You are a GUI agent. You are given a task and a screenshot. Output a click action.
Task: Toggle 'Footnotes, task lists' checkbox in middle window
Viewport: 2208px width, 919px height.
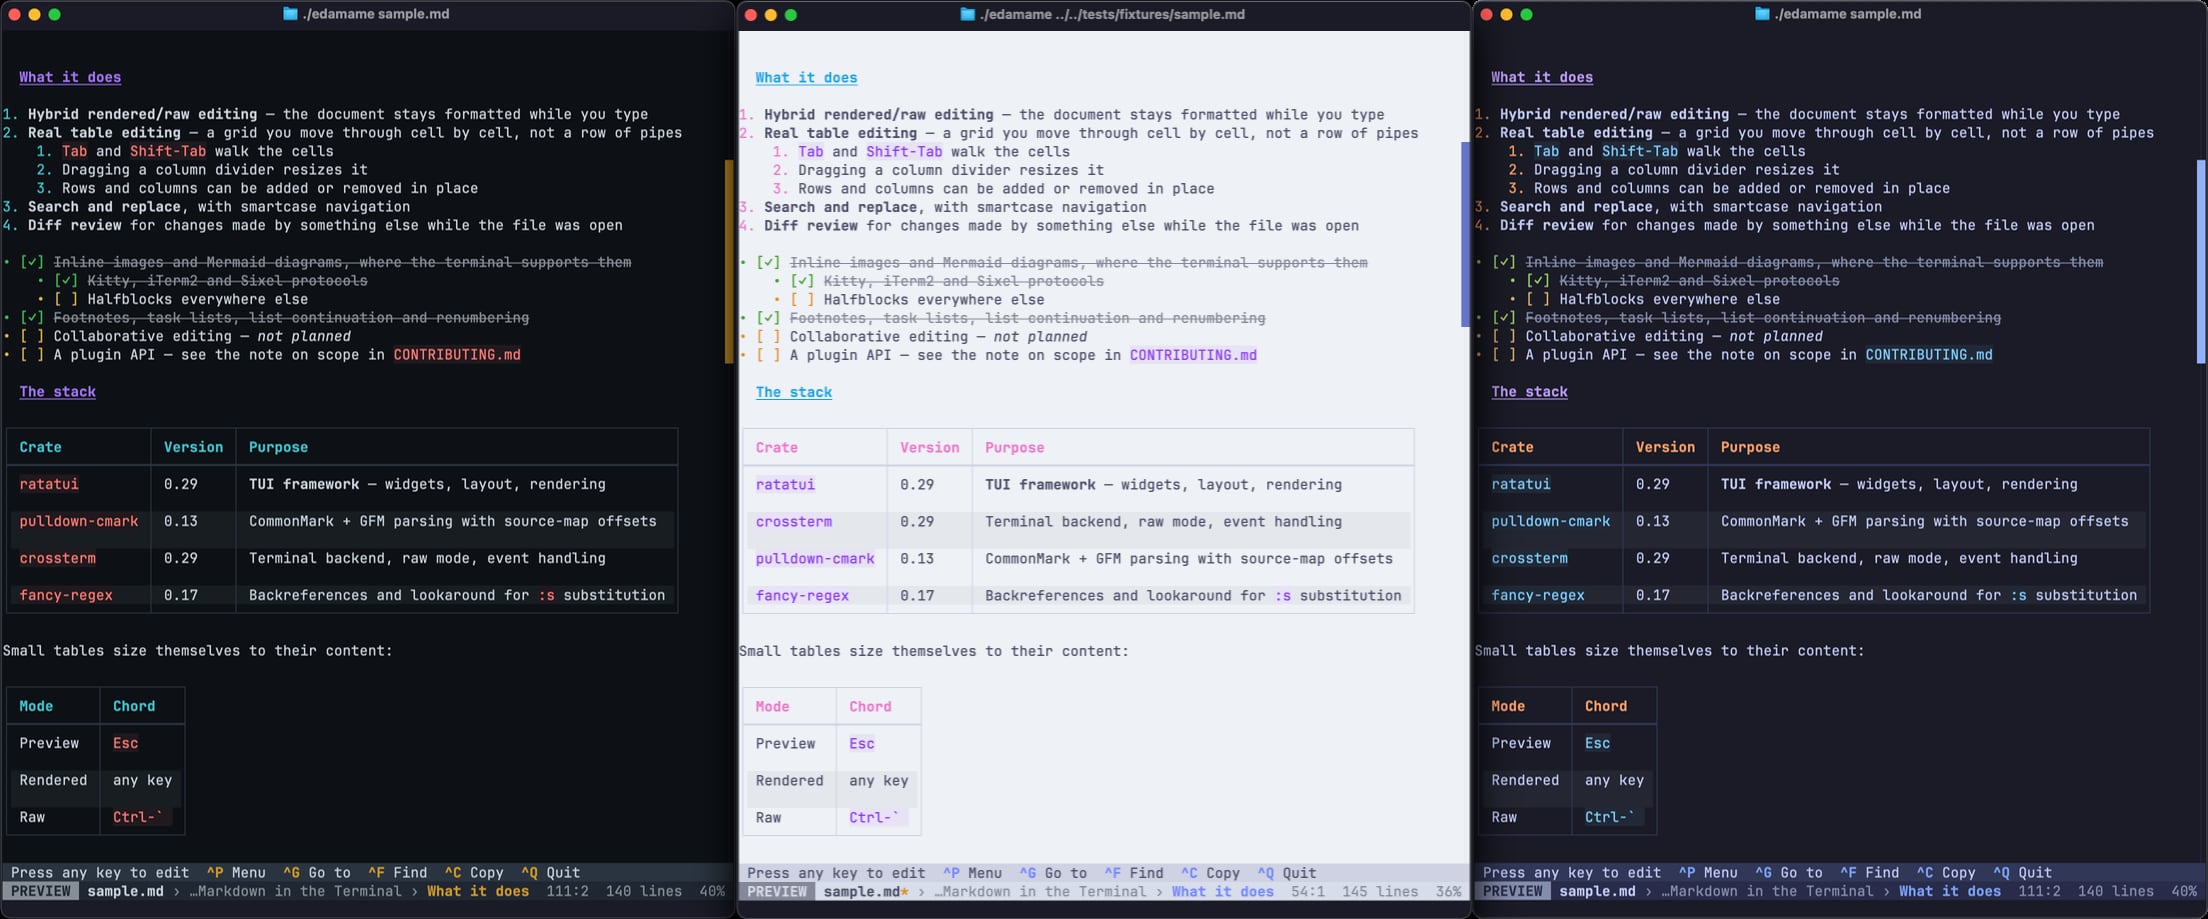[x=768, y=318]
